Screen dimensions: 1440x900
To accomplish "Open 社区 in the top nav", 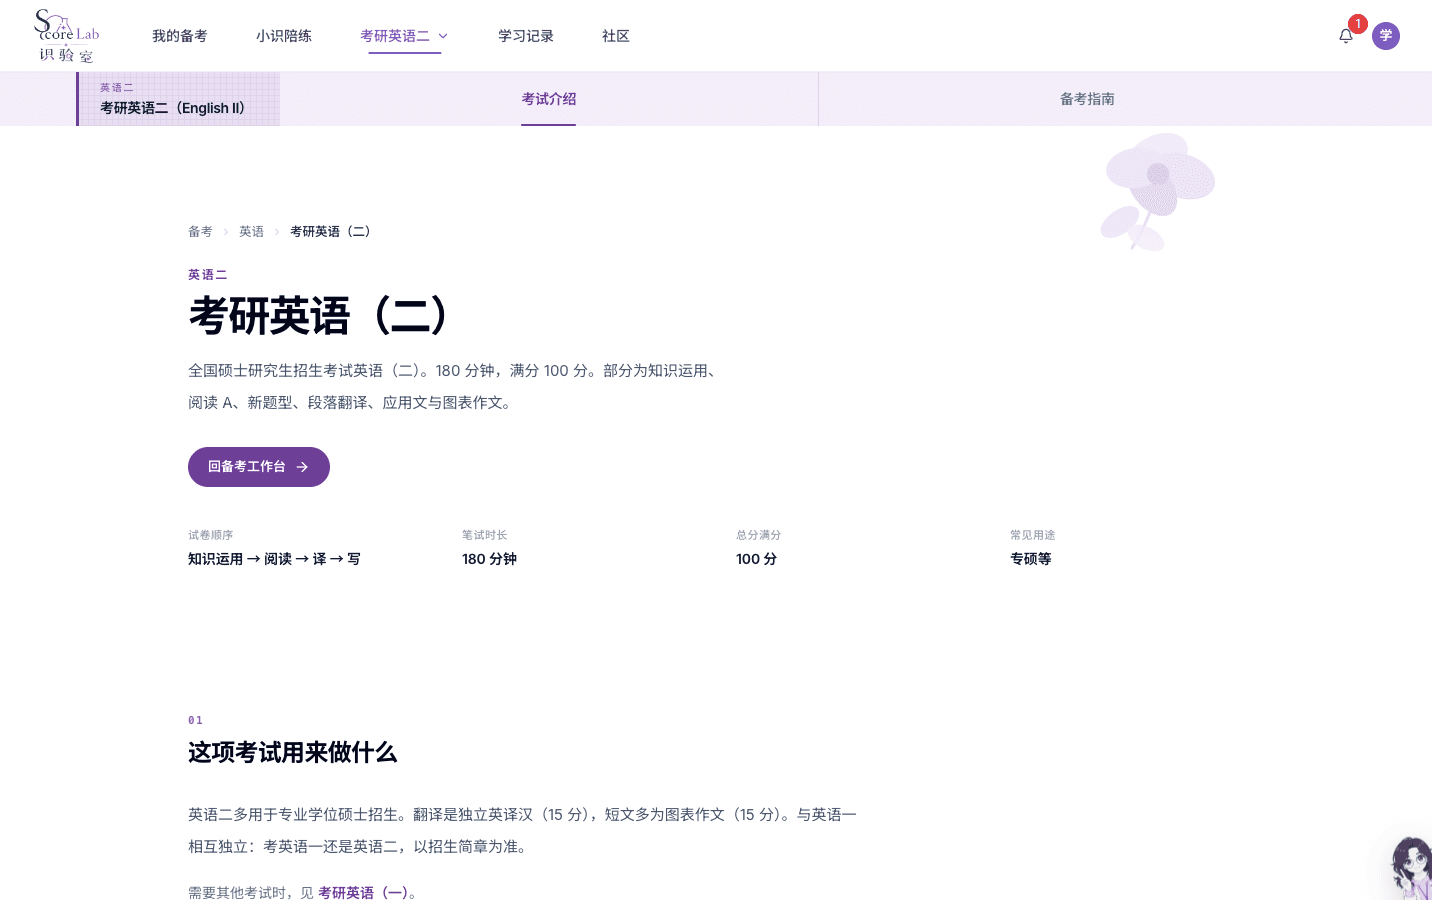I will (x=616, y=36).
